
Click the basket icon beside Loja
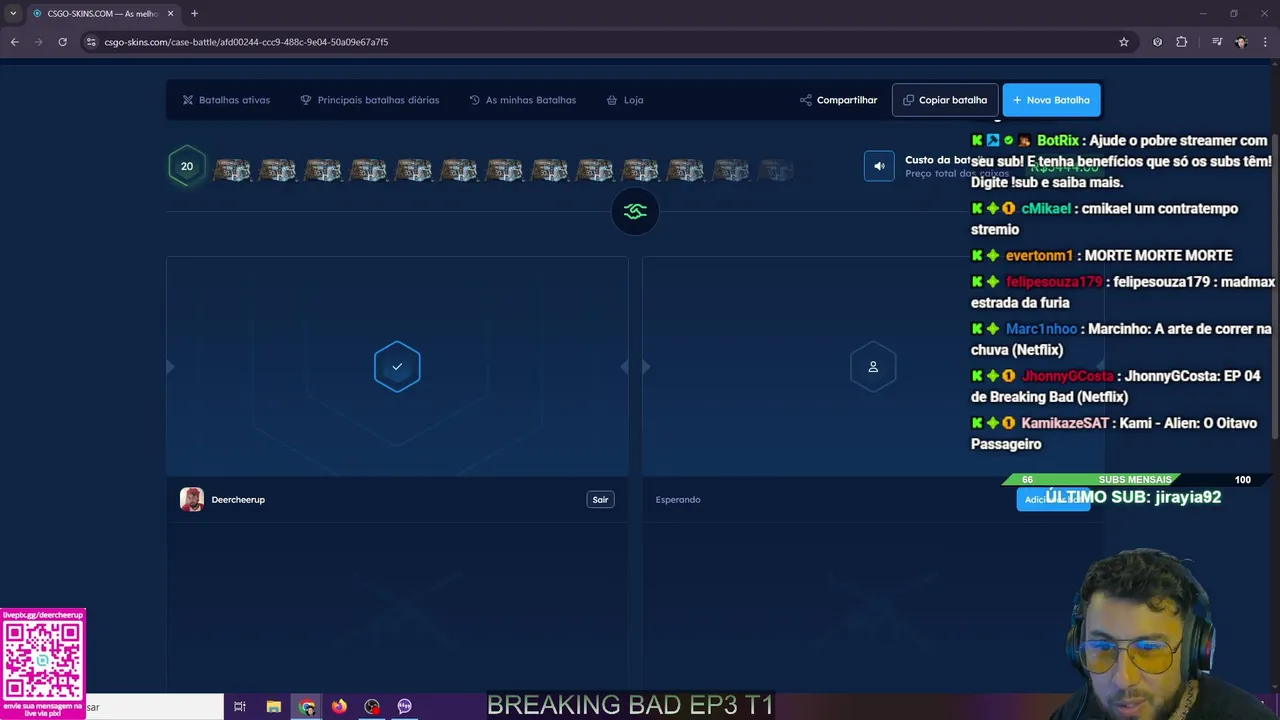point(612,100)
